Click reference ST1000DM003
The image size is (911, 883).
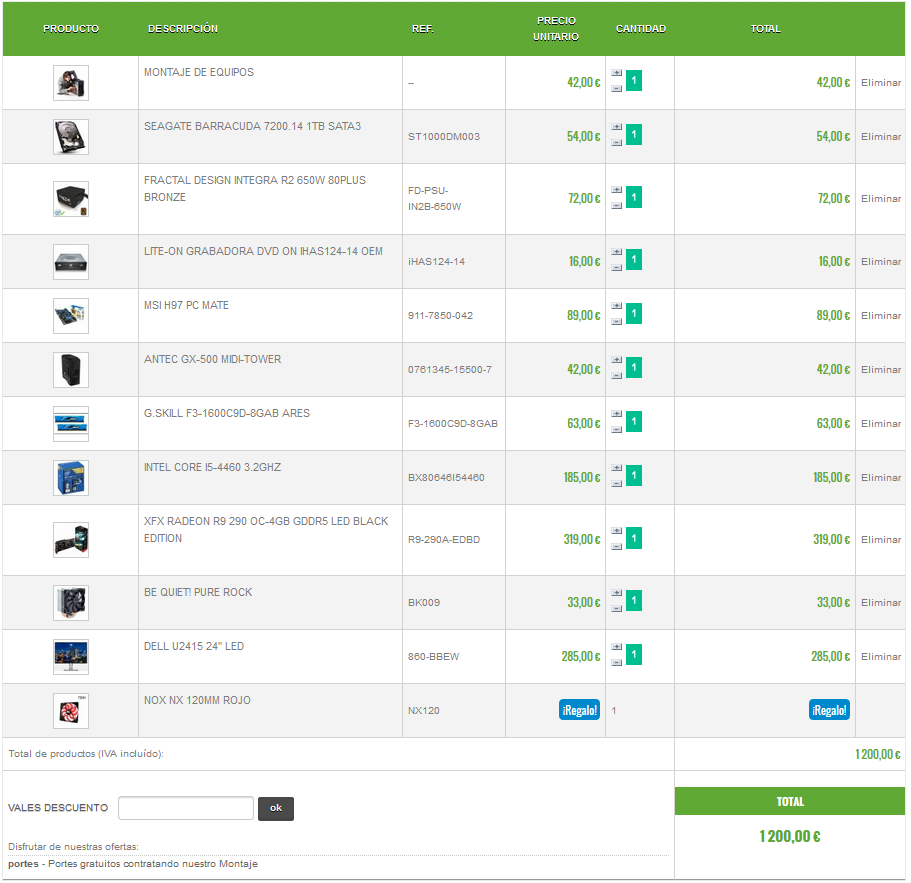[444, 137]
